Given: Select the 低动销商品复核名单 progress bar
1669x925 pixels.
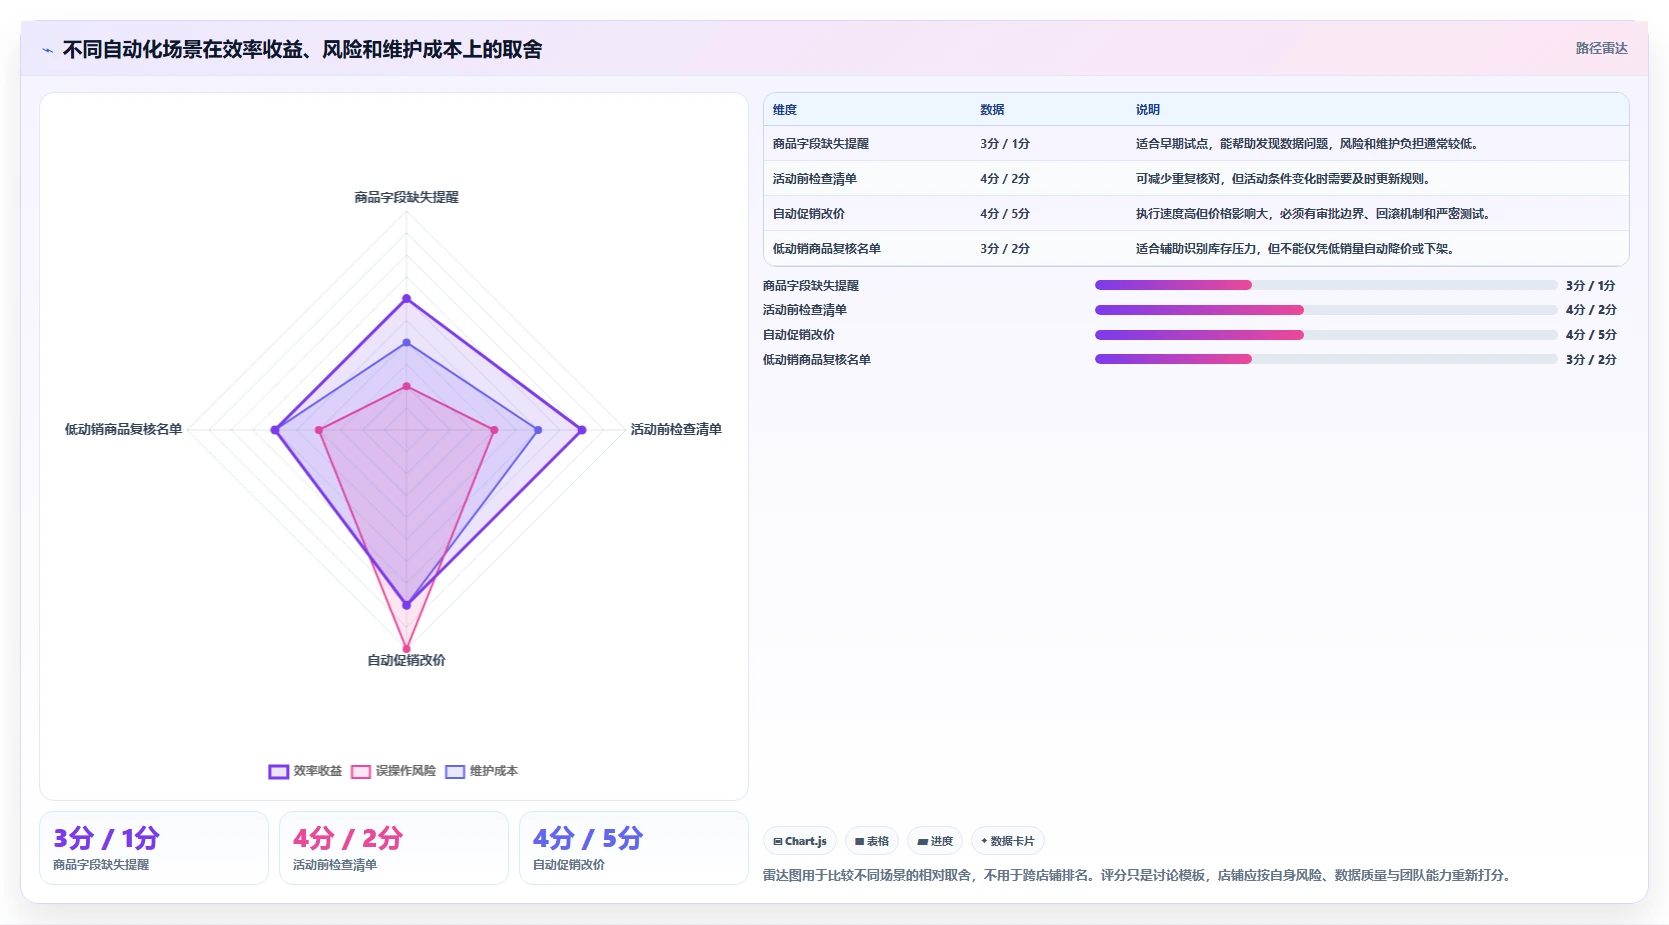Looking at the screenshot, I should 1326,359.
